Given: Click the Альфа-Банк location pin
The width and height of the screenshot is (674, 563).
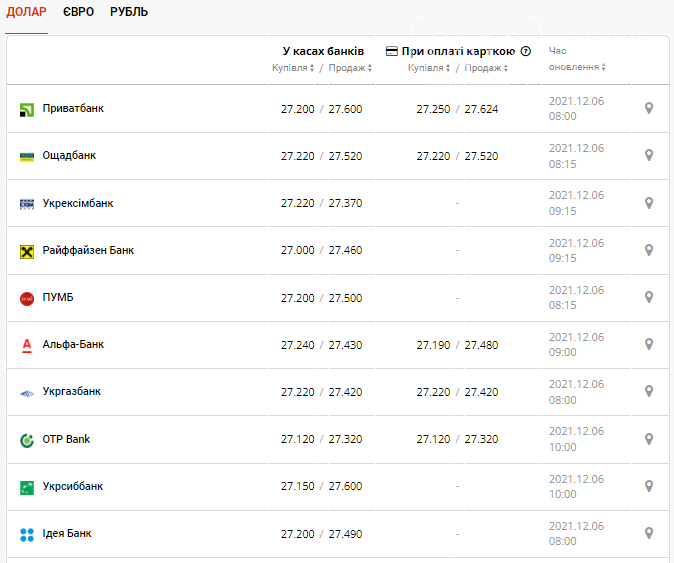Looking at the screenshot, I should tap(649, 344).
